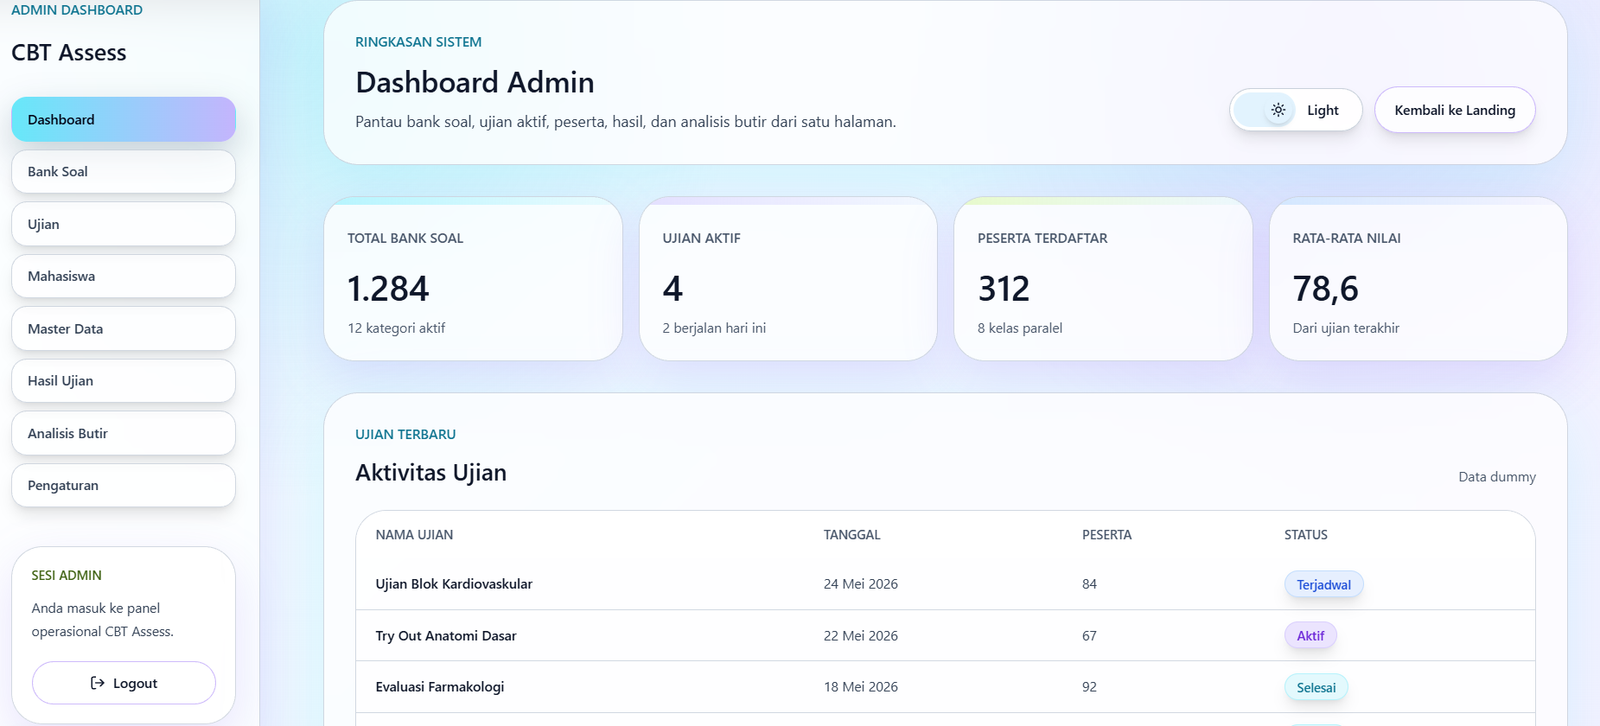Click the Selesai status badge
The image size is (1600, 726).
pos(1316,688)
